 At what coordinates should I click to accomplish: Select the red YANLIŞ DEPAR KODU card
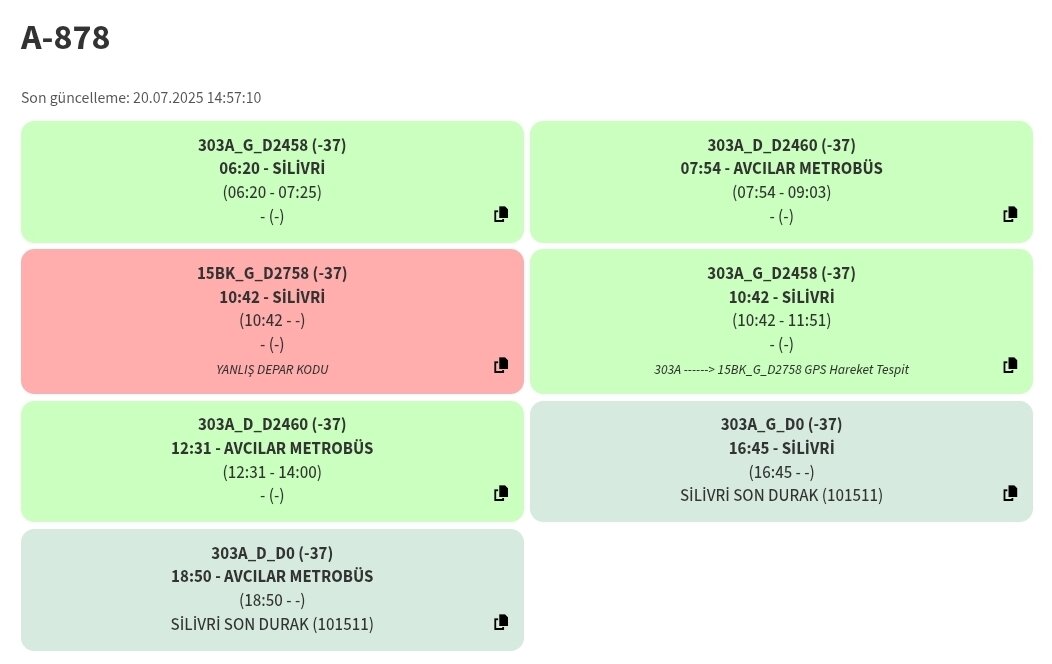click(x=272, y=321)
